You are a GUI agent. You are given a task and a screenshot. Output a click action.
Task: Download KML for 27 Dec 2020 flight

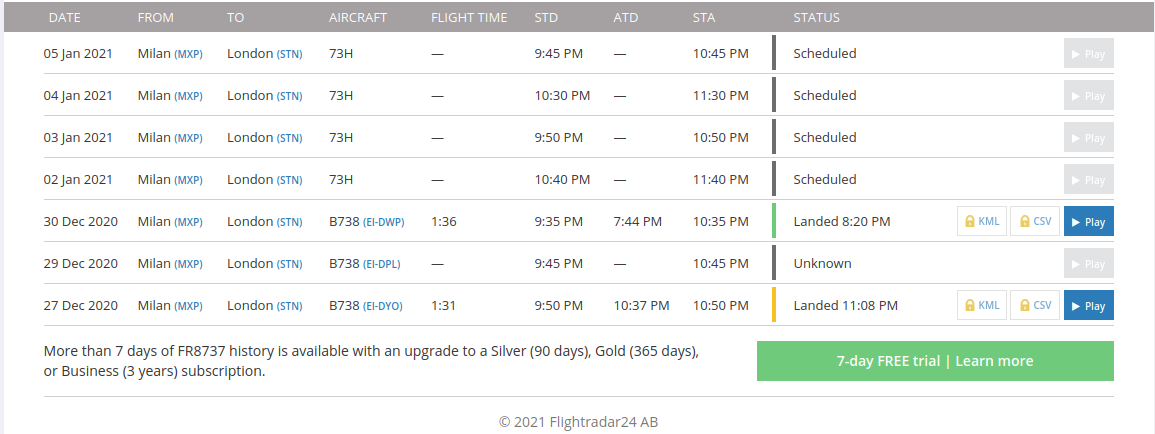coord(981,305)
